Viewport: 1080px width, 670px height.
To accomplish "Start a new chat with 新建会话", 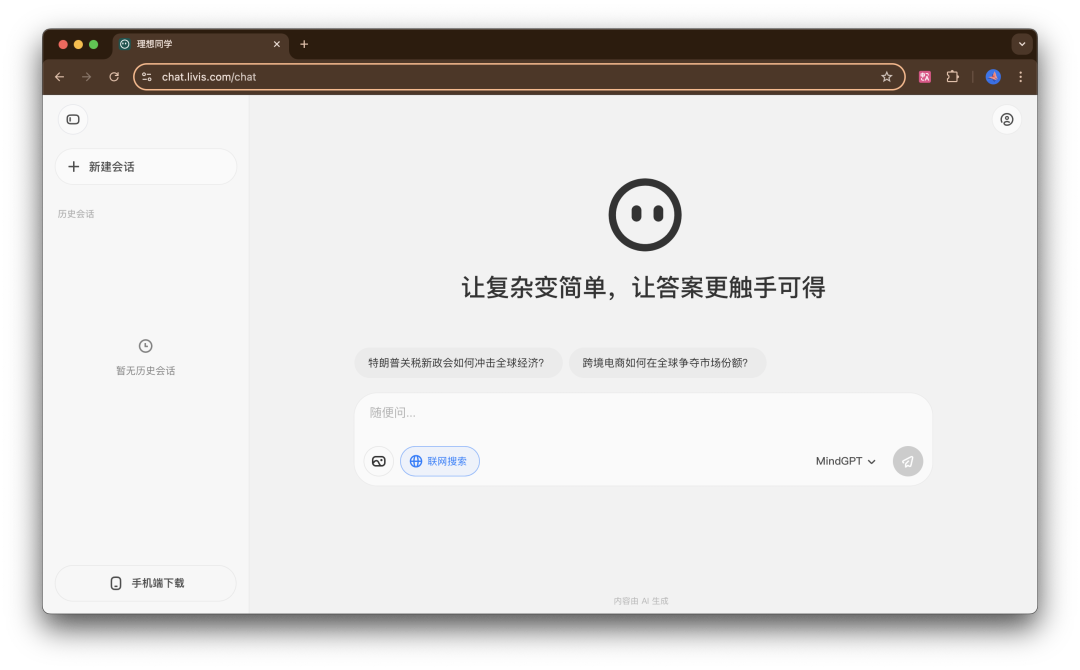I will (146, 167).
